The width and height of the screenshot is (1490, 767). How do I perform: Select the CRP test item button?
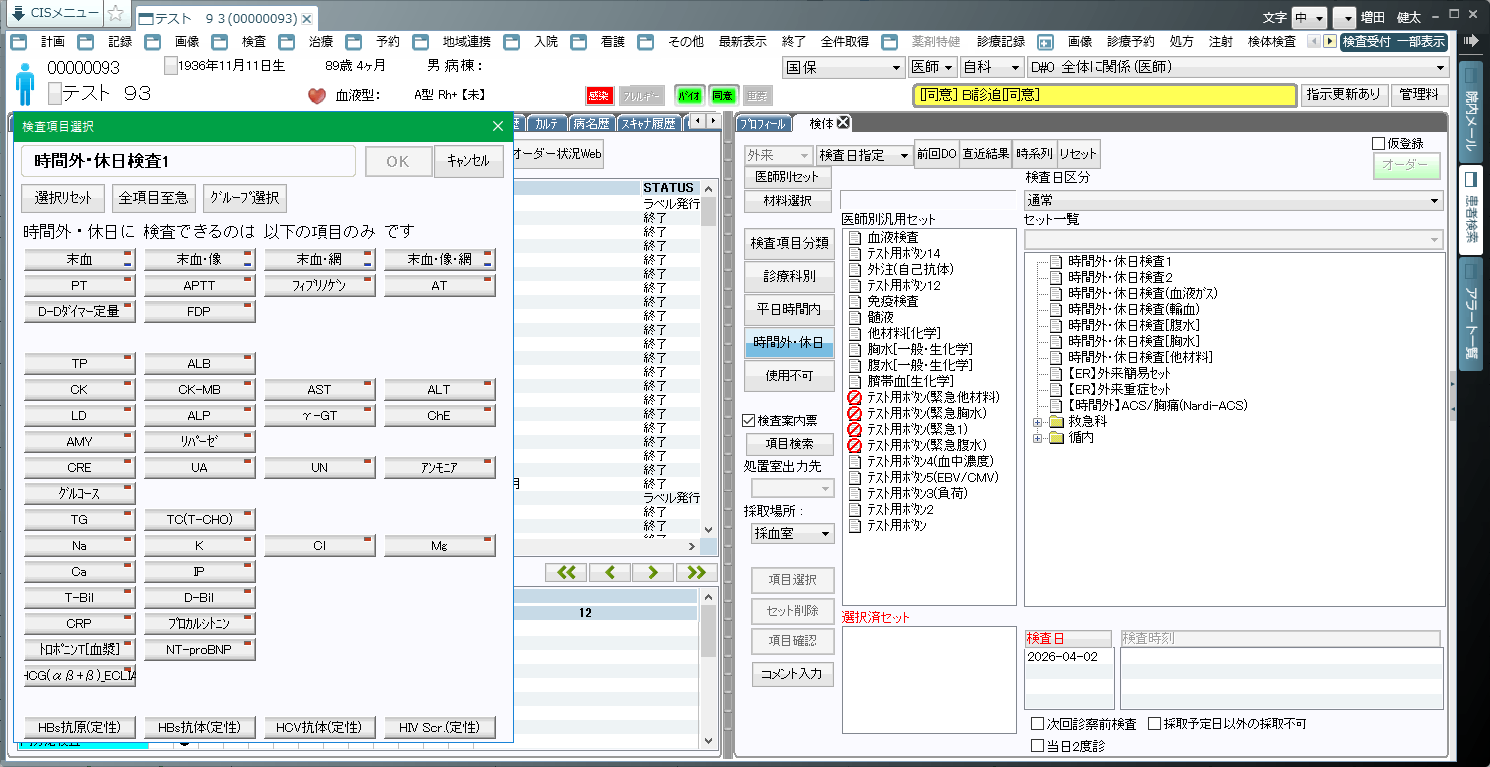point(80,624)
